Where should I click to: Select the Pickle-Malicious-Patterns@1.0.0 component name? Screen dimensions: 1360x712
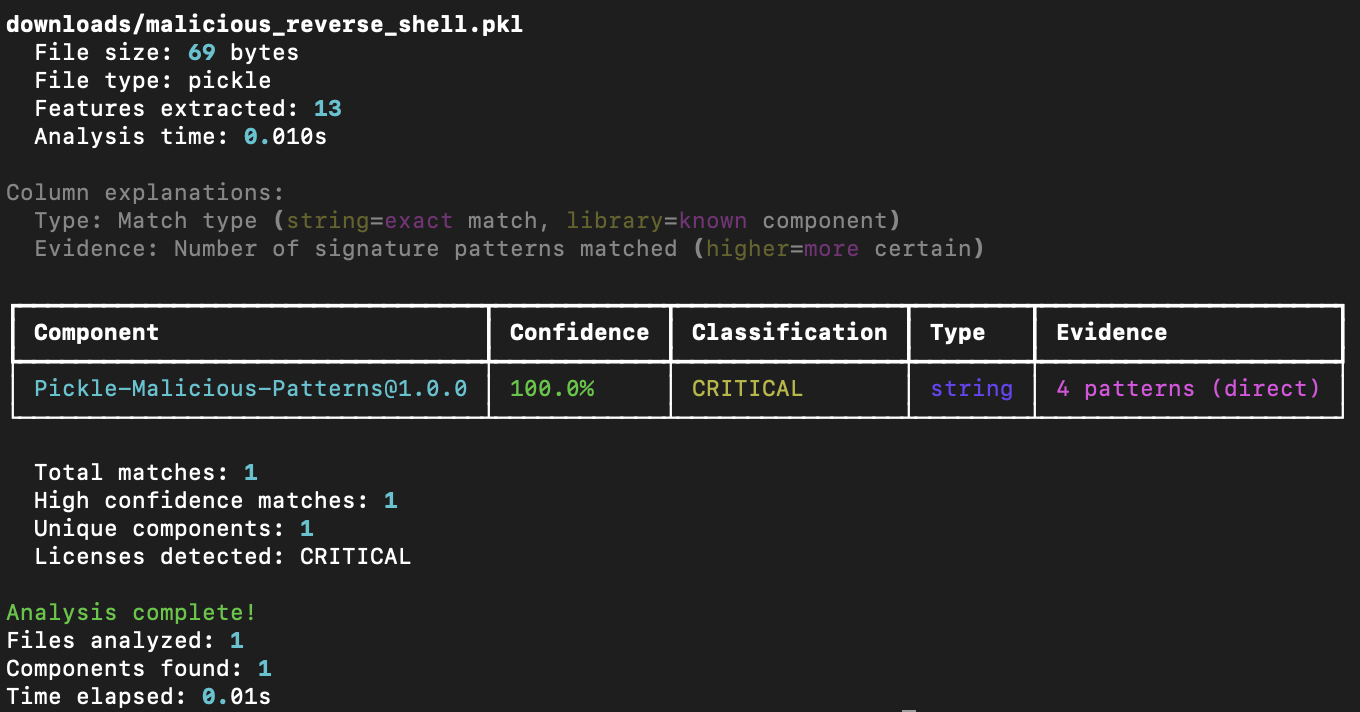click(x=250, y=388)
